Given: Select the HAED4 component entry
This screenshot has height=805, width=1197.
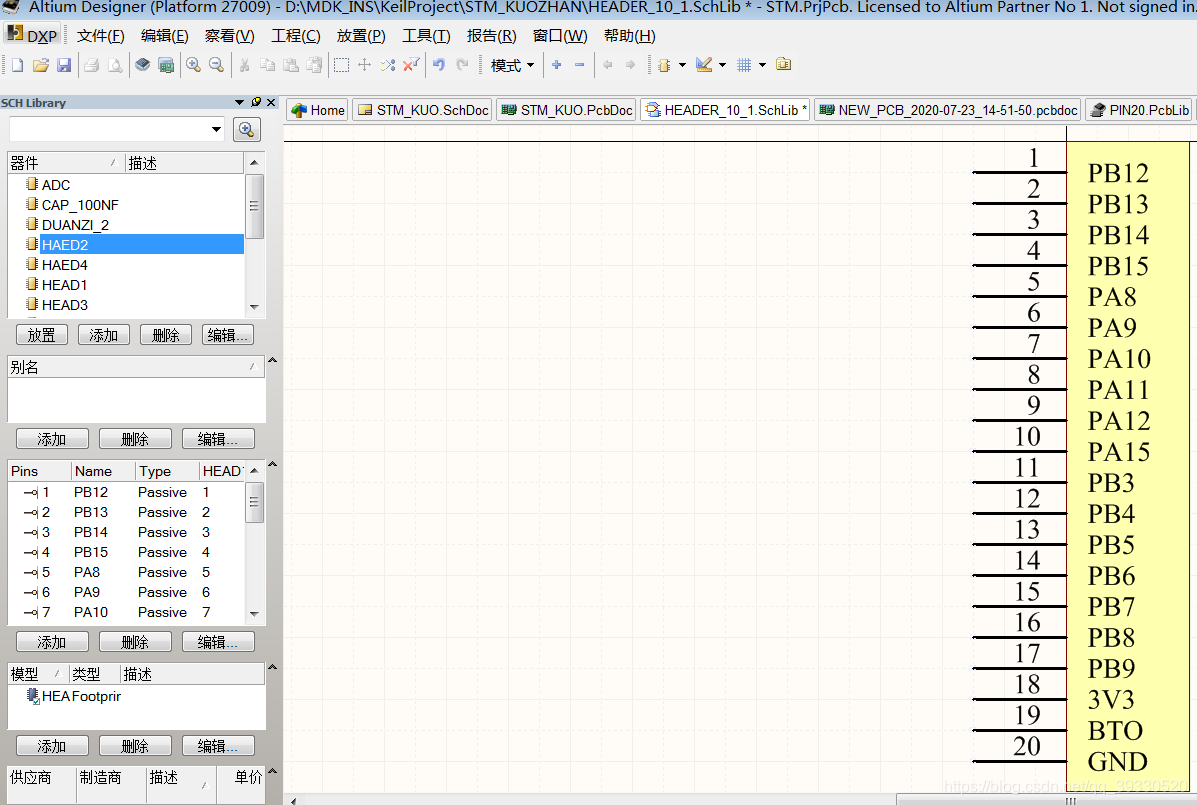Looking at the screenshot, I should tap(65, 264).
